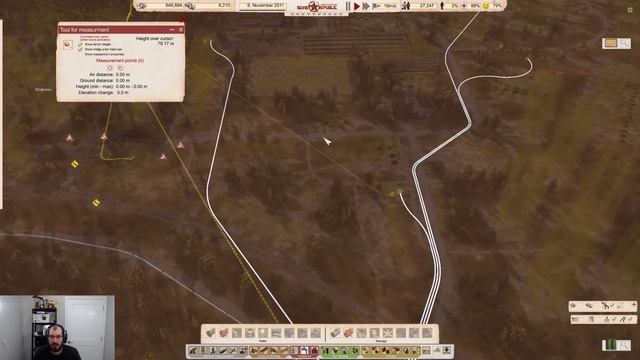The image size is (640, 360).
Task: Click the yellow smiley happiness icon
Action: (x=486, y=6)
